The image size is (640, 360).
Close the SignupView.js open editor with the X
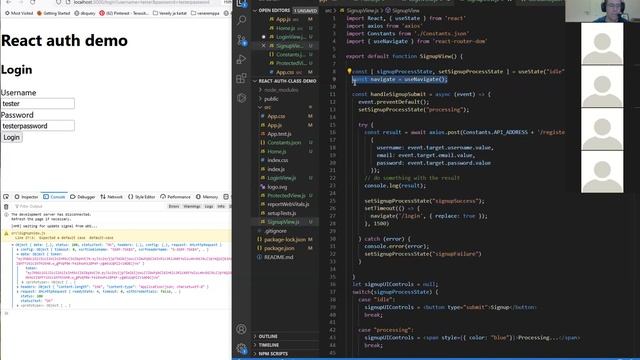[x=263, y=46]
